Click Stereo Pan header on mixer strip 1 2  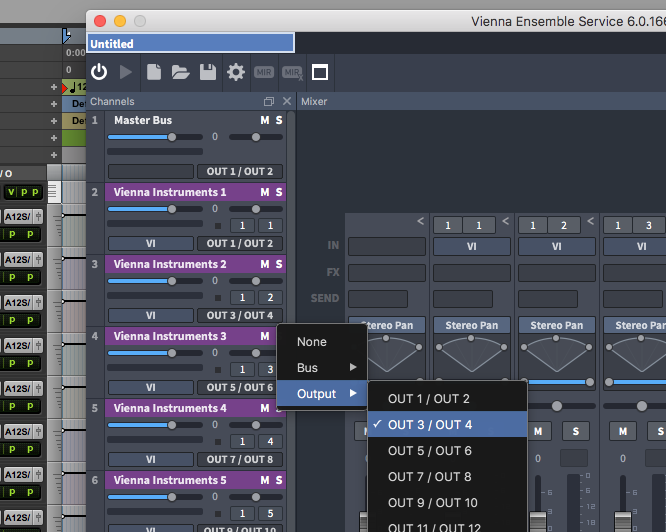tap(556, 326)
